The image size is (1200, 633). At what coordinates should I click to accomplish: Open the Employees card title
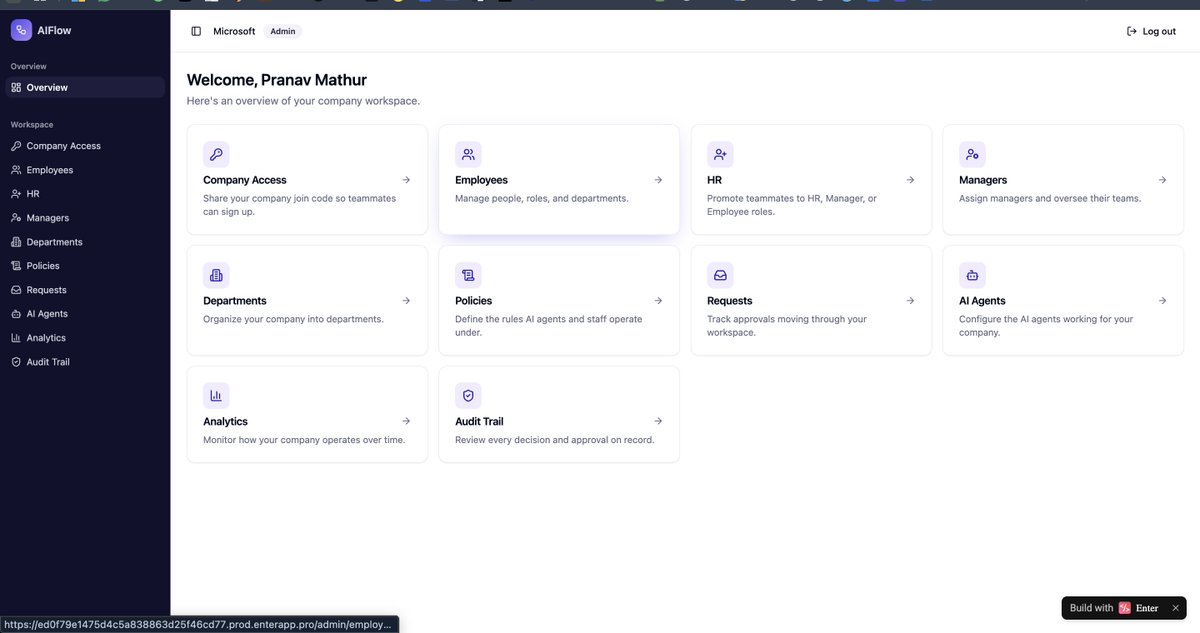click(481, 180)
